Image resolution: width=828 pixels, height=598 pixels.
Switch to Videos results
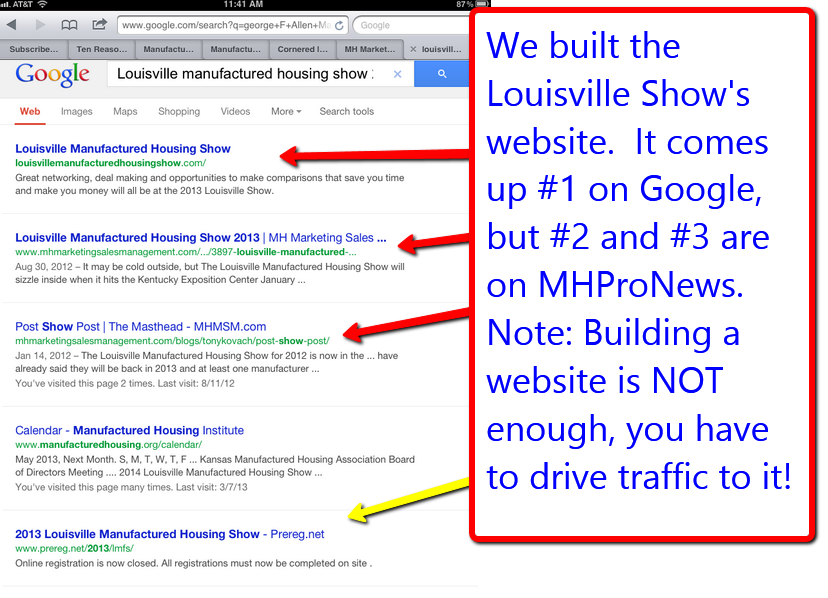[236, 111]
